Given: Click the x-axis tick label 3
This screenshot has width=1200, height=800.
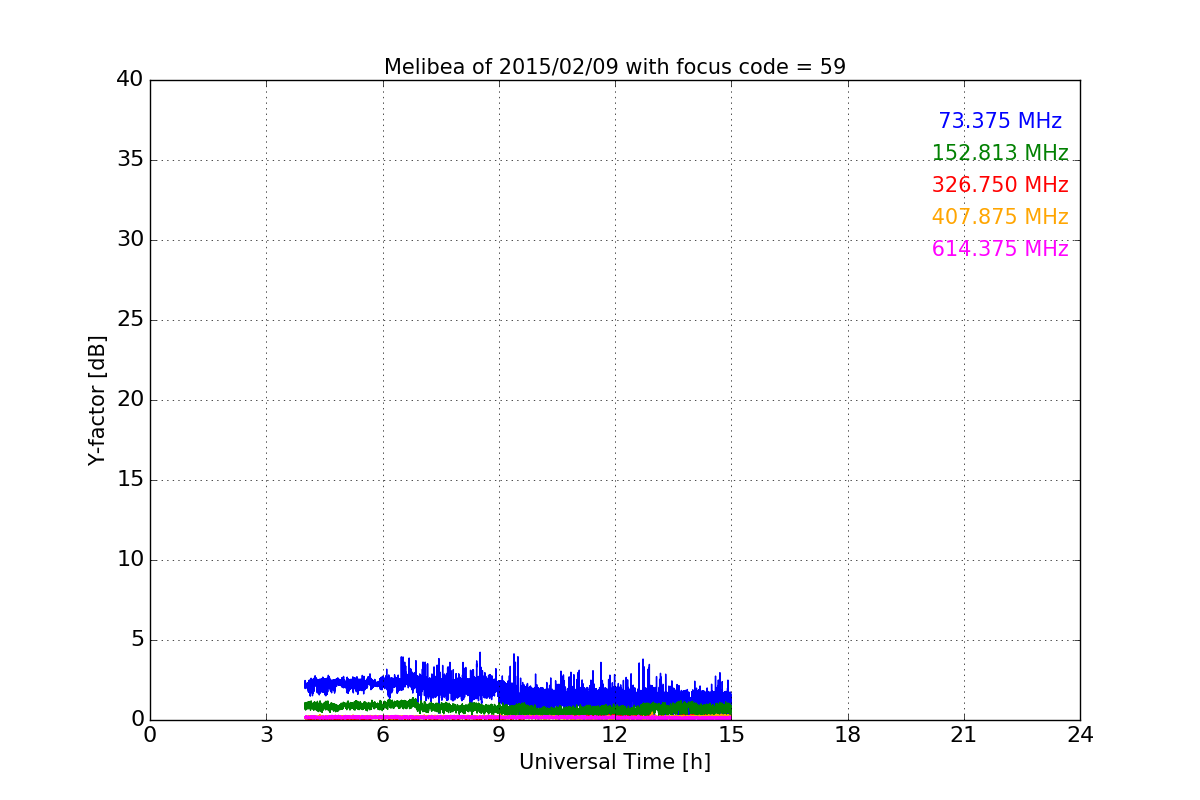Looking at the screenshot, I should coord(266,735).
